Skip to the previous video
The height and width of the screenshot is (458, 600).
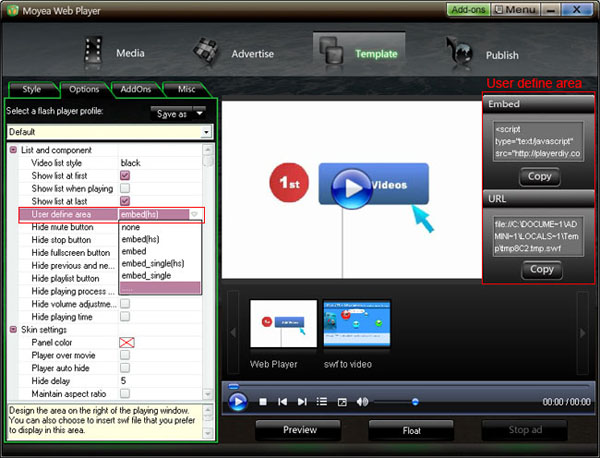pos(282,402)
